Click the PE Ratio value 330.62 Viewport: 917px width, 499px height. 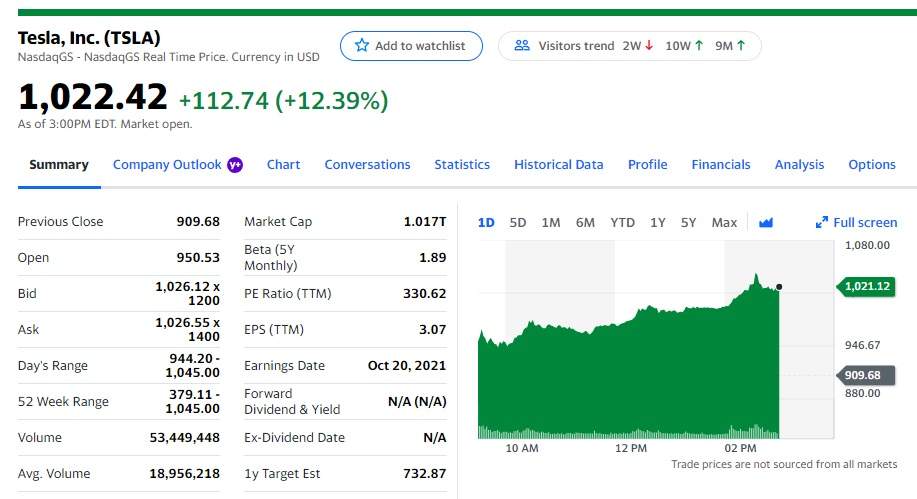pos(425,293)
